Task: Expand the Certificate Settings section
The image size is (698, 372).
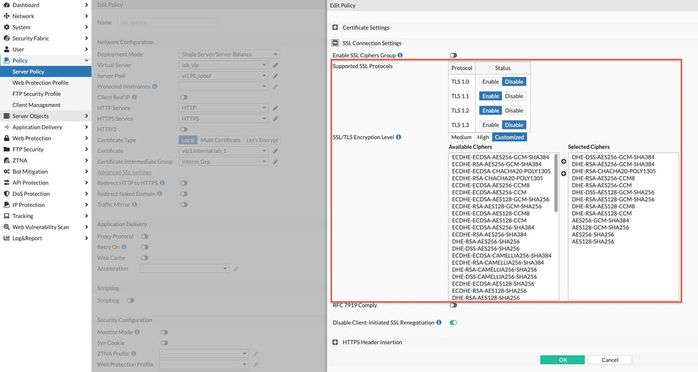Action: click(x=335, y=28)
